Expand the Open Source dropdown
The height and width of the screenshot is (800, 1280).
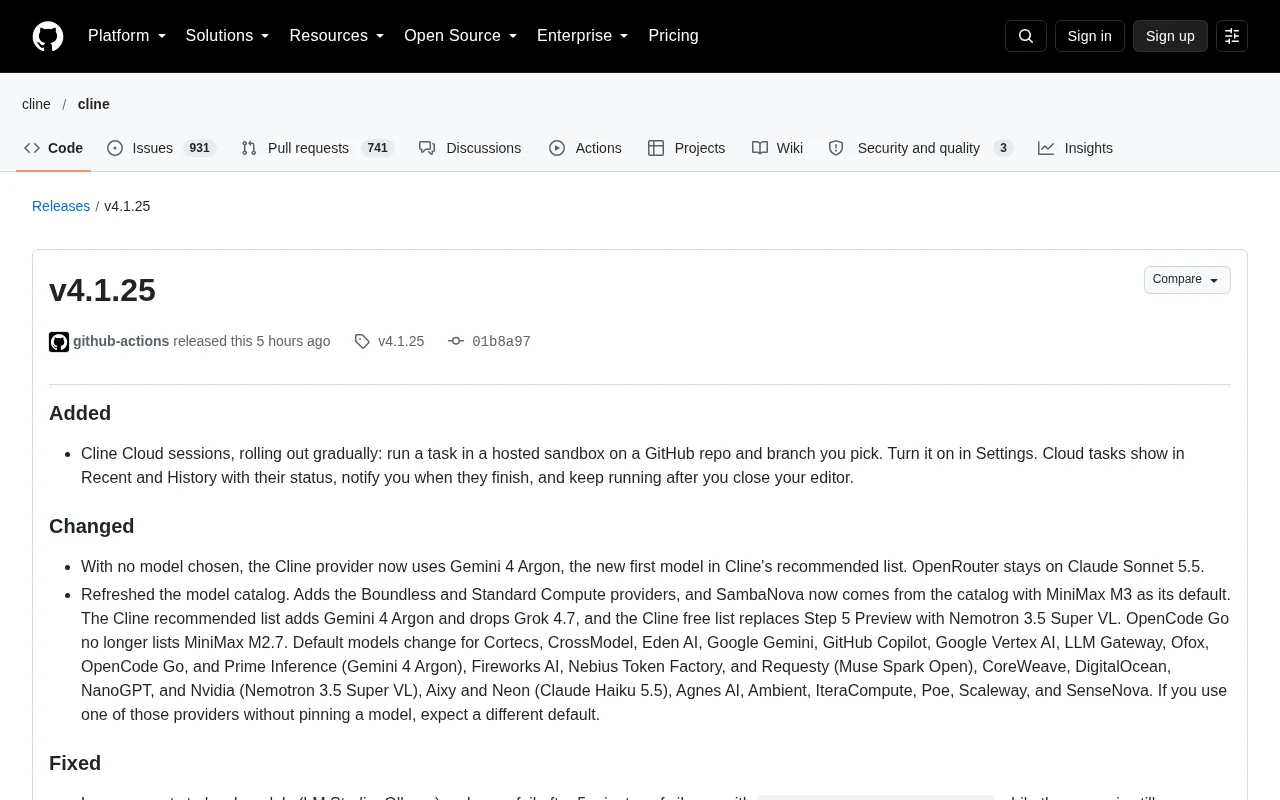(x=461, y=36)
